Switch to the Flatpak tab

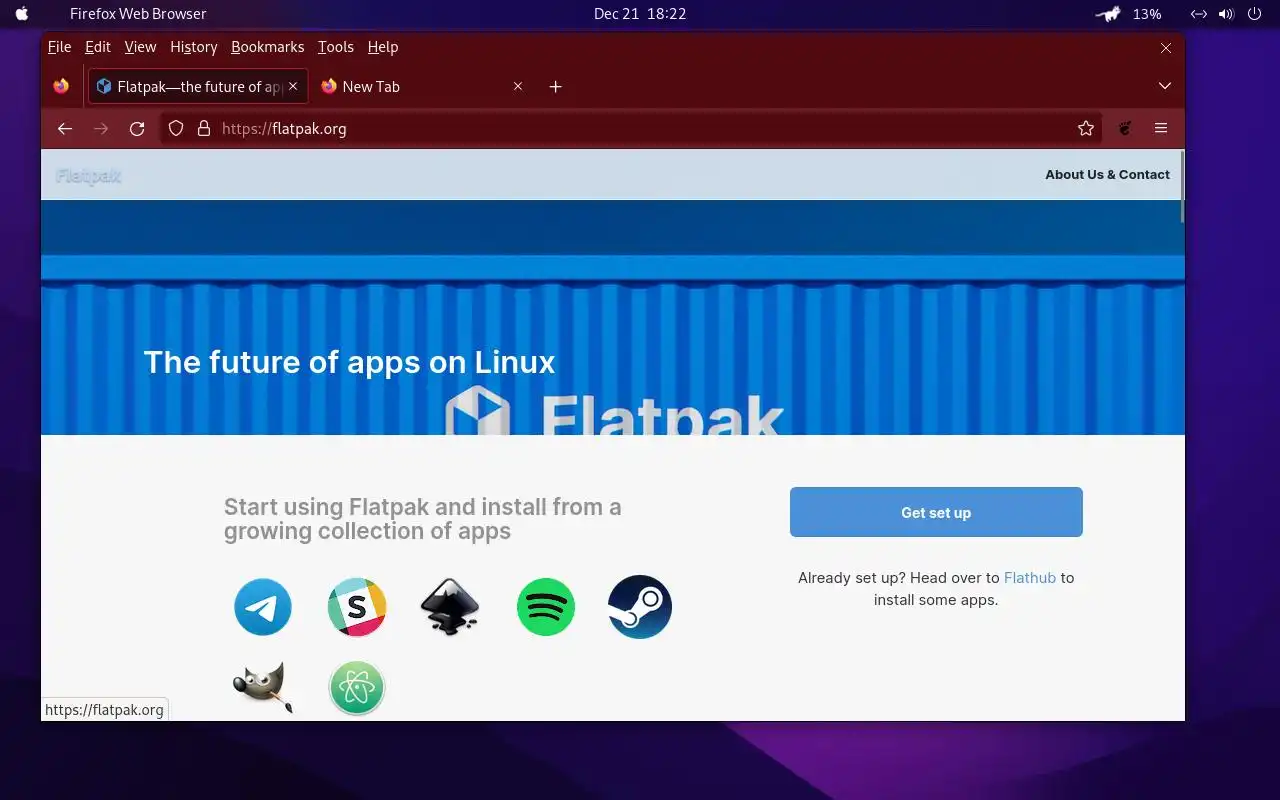[x=198, y=87]
